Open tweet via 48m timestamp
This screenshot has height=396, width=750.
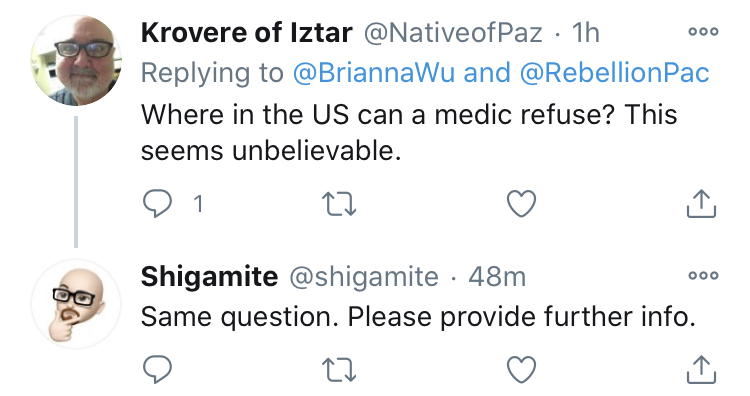[x=497, y=276]
